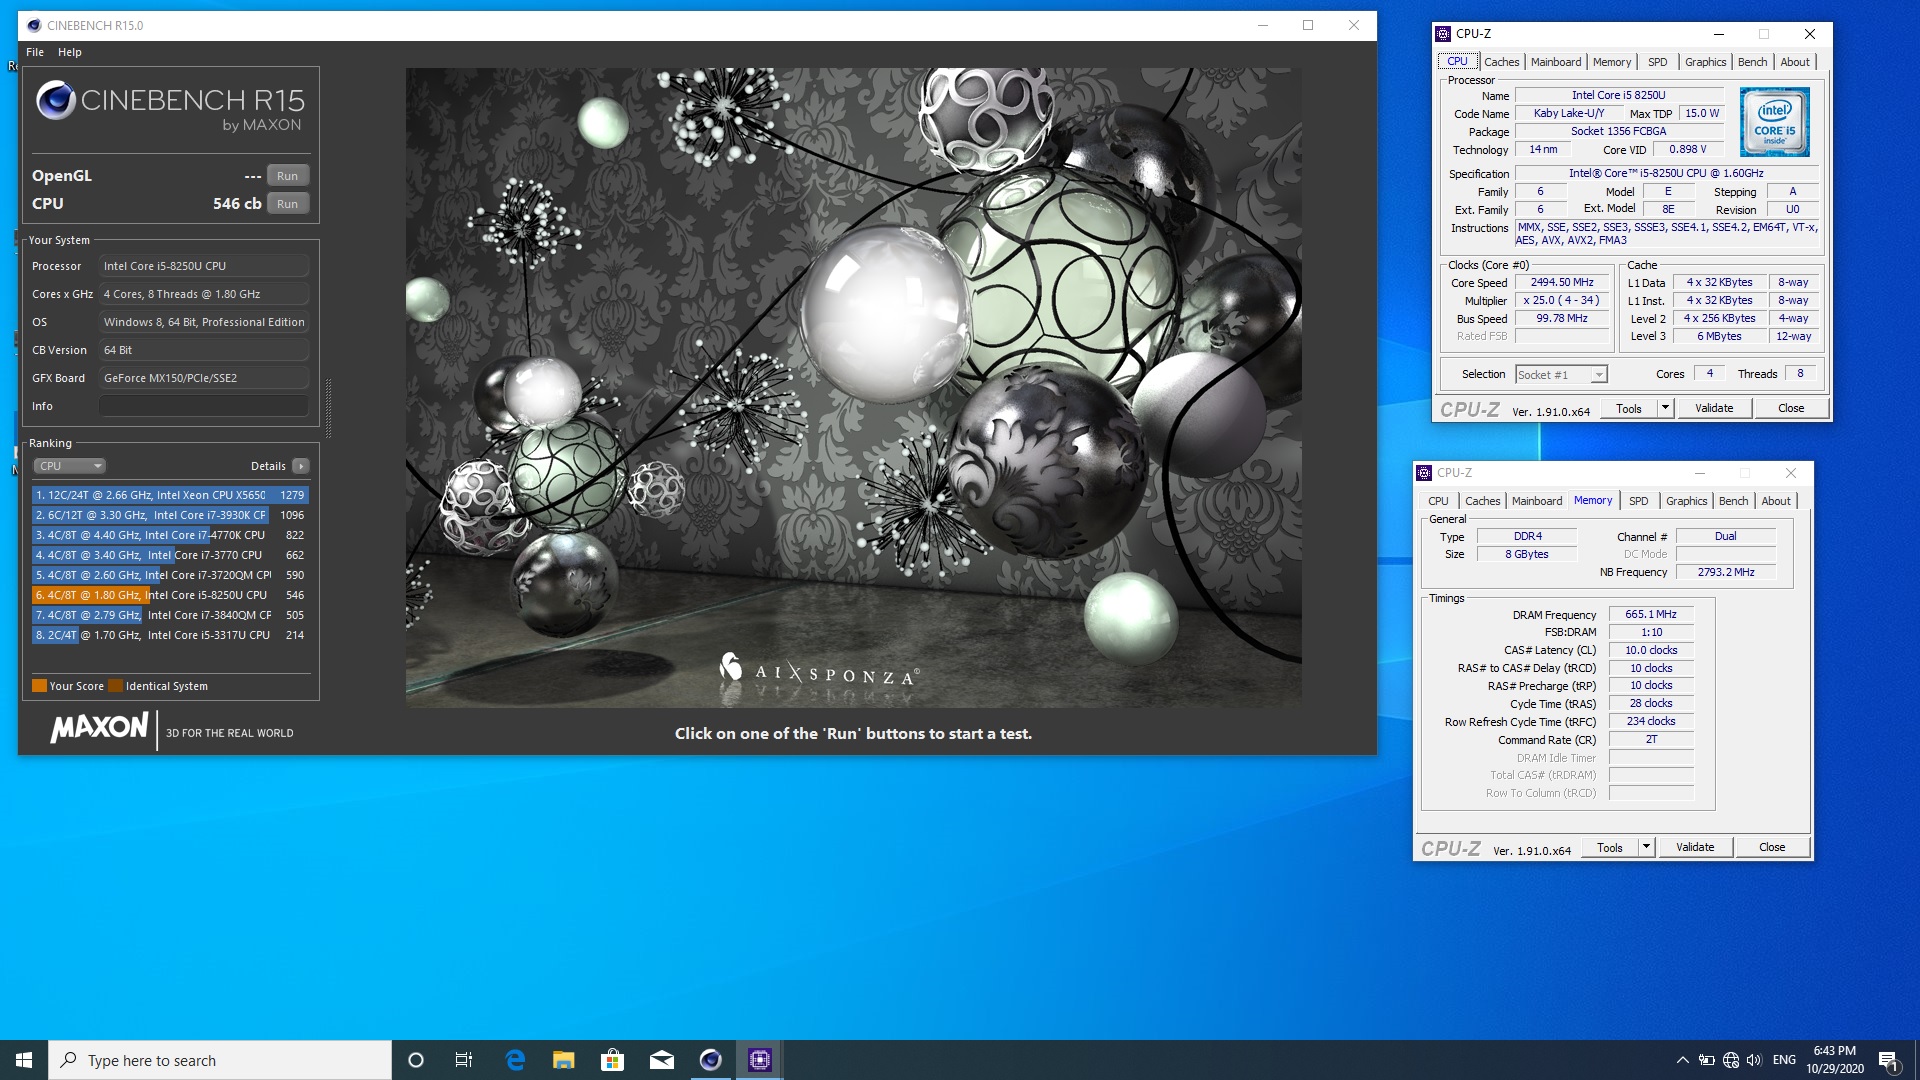Expand Tools arrow in top CPU-Z window
This screenshot has width=1920, height=1080.
click(x=1665, y=408)
